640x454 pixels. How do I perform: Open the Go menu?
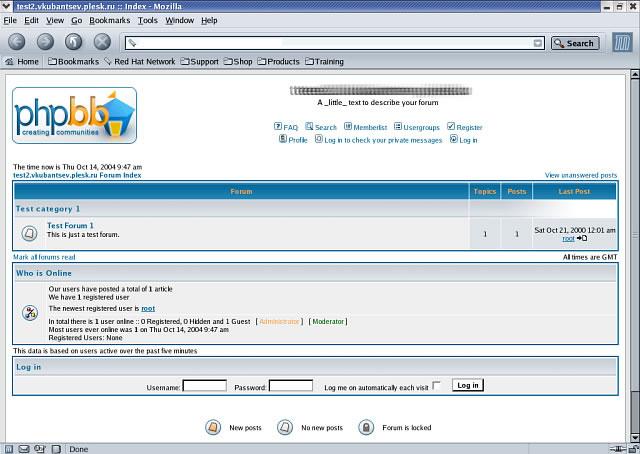(x=76, y=20)
